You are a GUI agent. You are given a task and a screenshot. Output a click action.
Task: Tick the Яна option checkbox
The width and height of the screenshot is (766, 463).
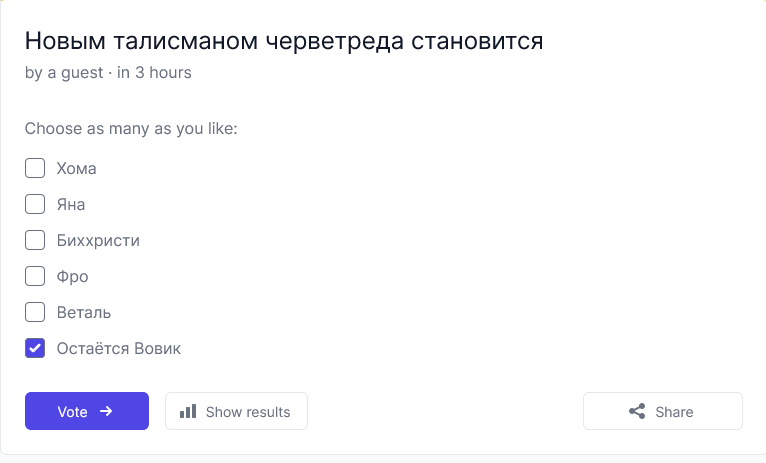[x=35, y=204]
